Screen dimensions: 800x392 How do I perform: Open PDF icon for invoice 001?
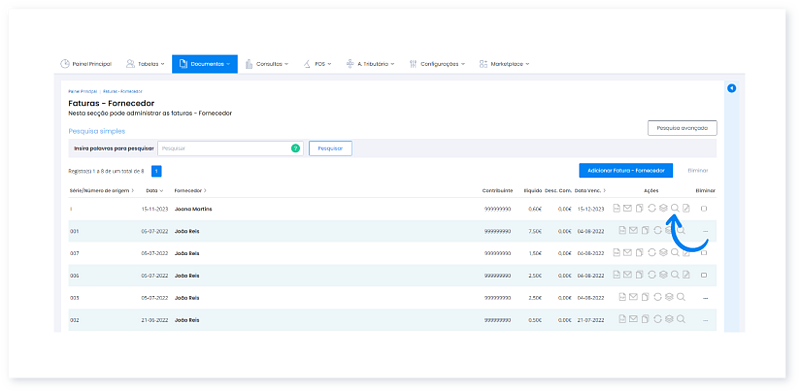[x=622, y=231]
